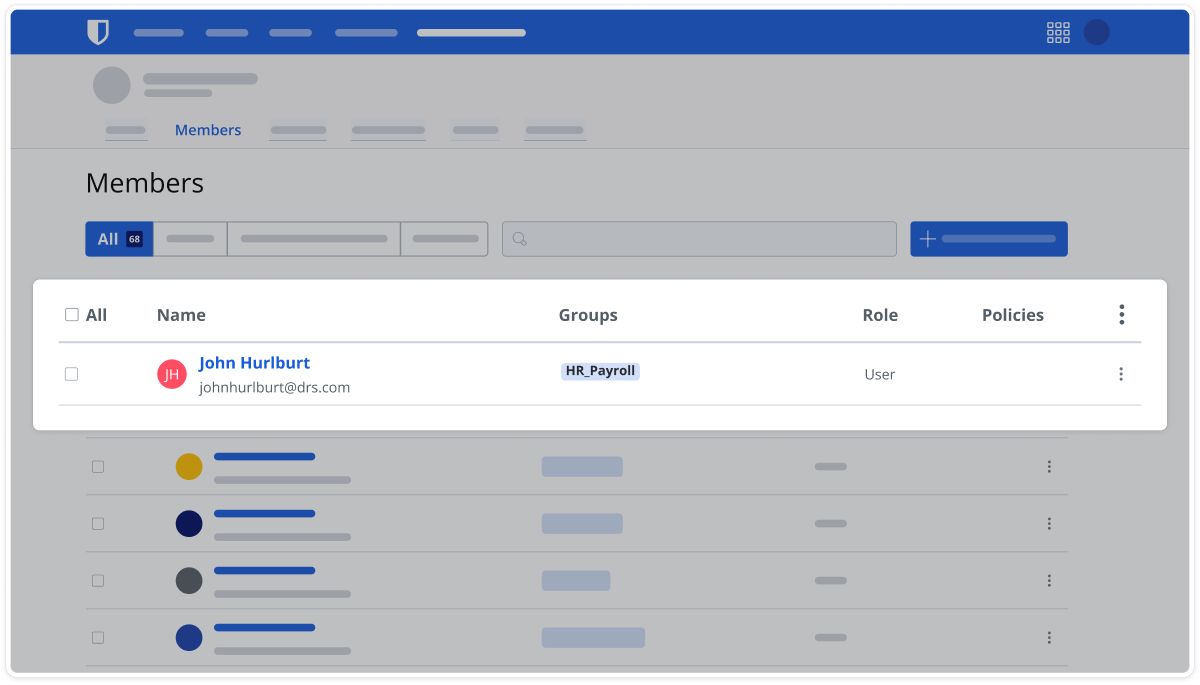Click the organization avatar circle
Image resolution: width=1200 pixels, height=685 pixels.
coord(112,85)
